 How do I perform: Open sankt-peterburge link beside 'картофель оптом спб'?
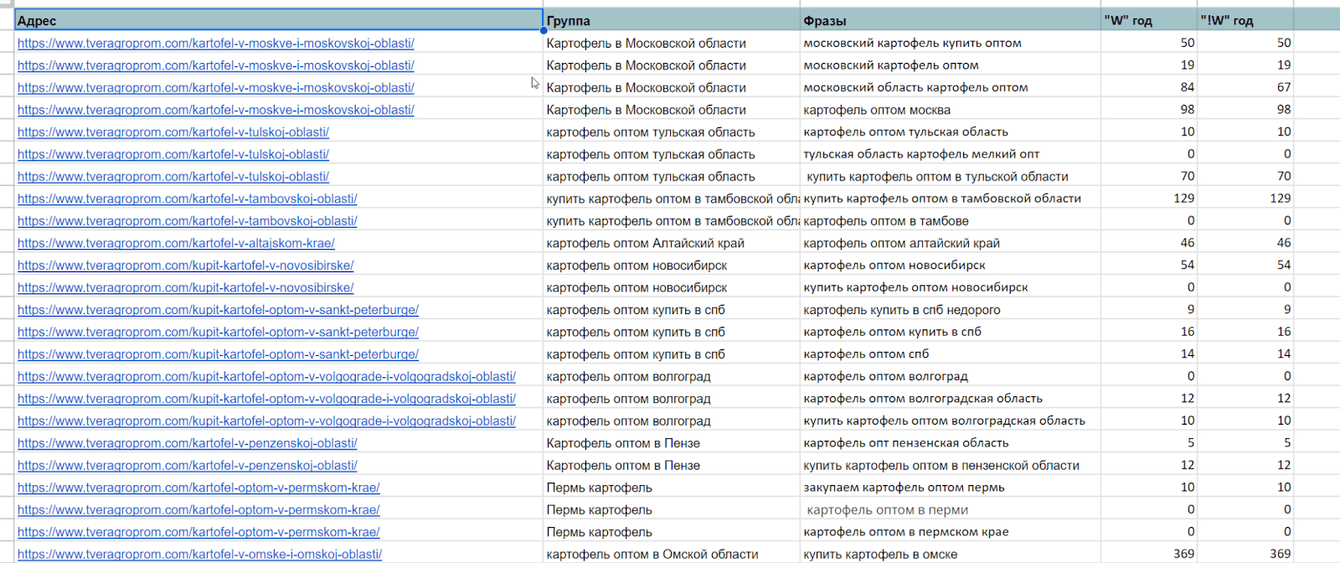pos(218,354)
